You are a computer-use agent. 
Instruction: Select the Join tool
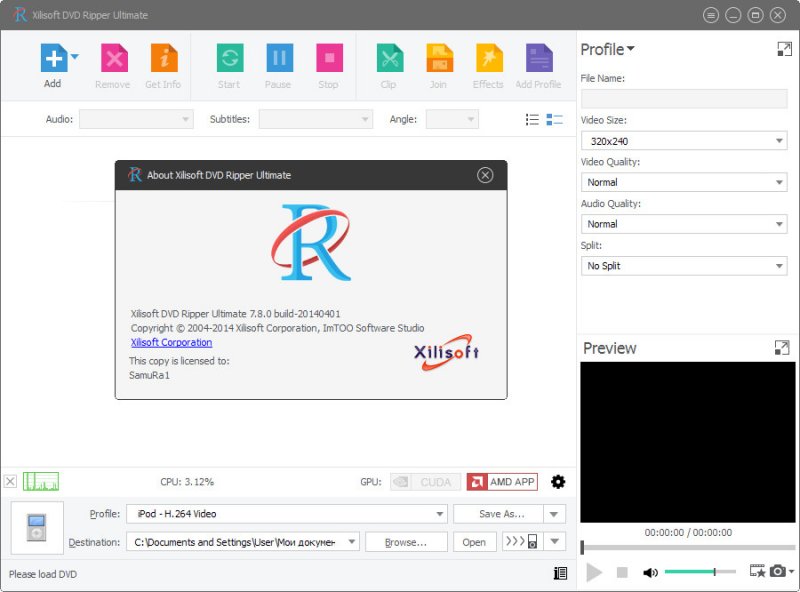click(x=439, y=58)
